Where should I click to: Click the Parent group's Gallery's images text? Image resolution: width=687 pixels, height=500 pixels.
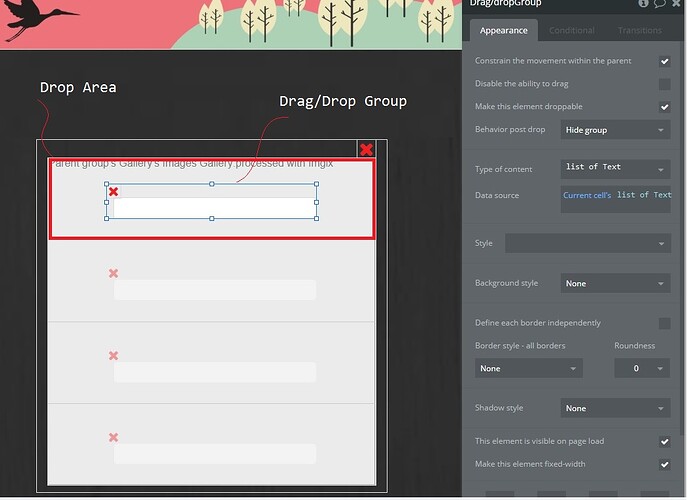coord(192,164)
